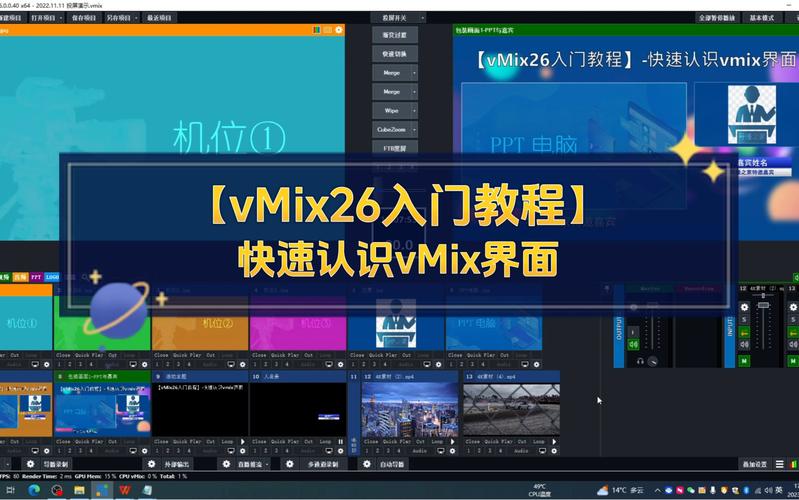Select the 4K素材 (4).mp4 fence thumbnail
Viewport: 799px width, 500px height.
click(512, 410)
